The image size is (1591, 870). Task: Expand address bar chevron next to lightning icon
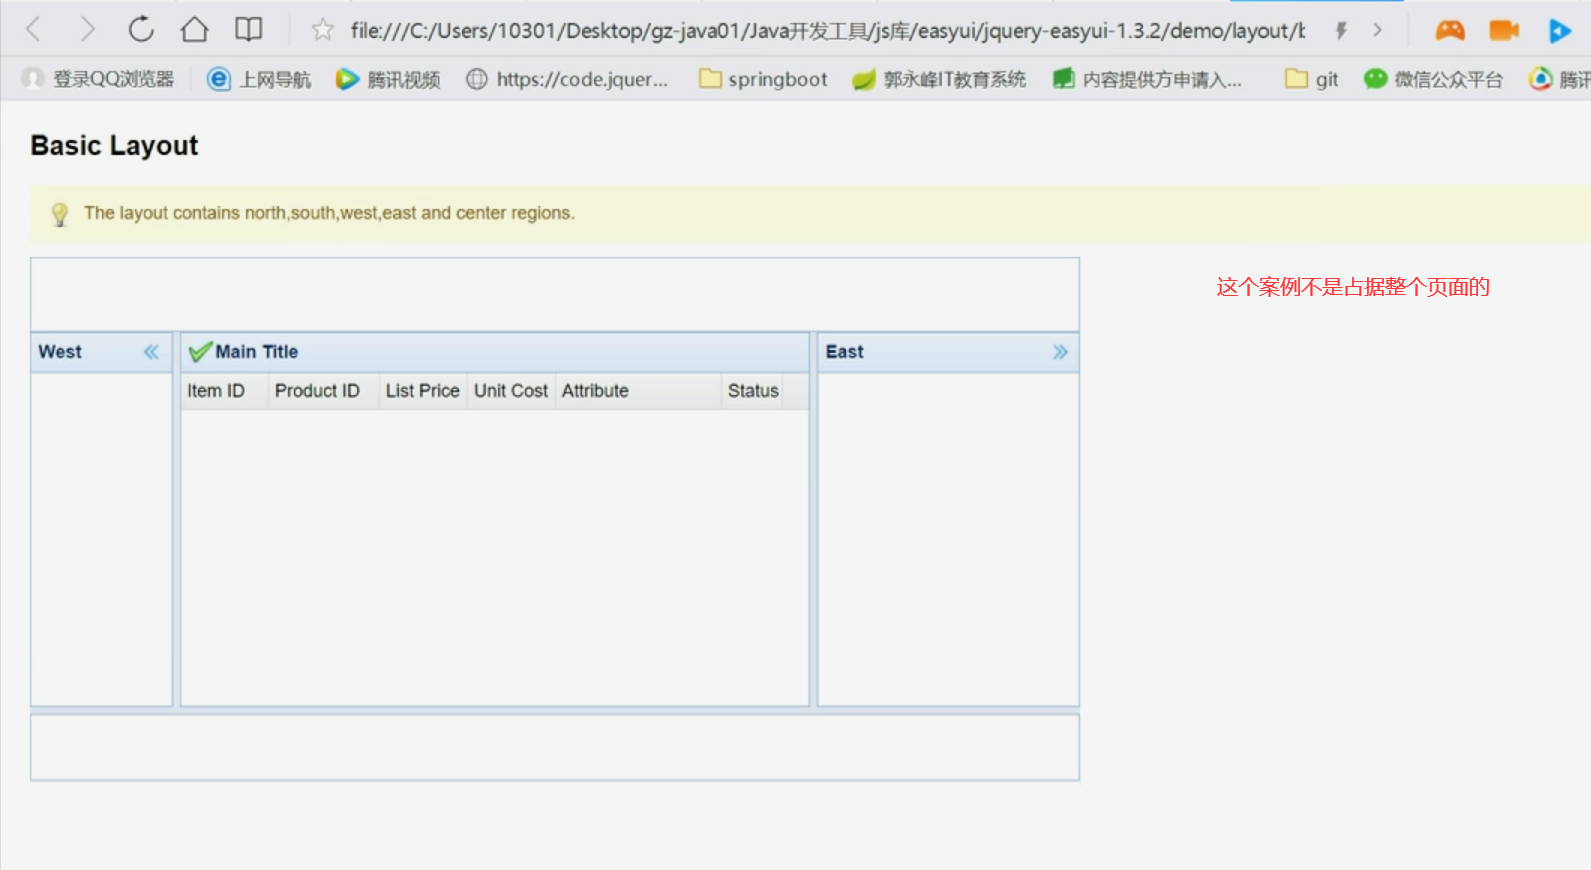point(1377,30)
